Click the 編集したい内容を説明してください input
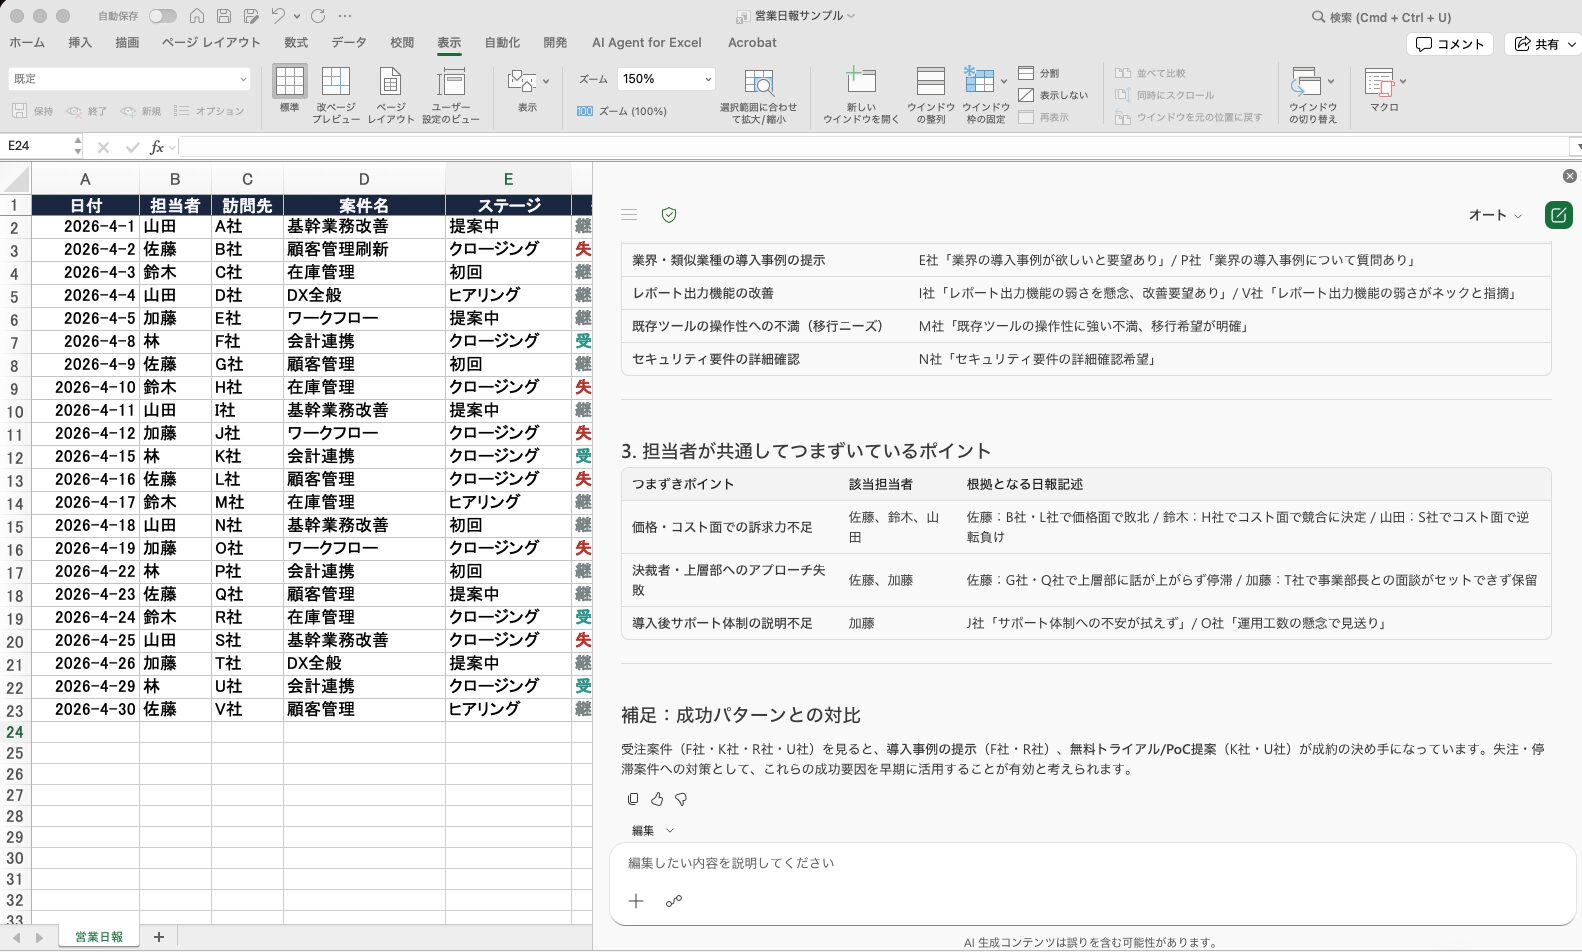The height and width of the screenshot is (952, 1582). tap(1092, 863)
